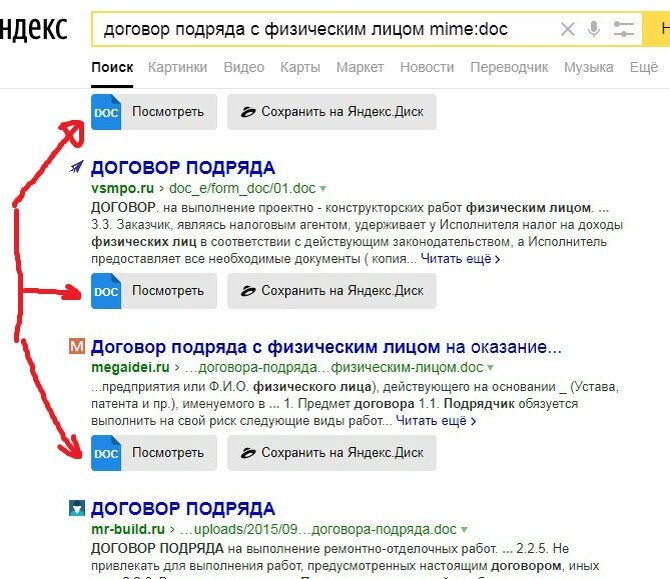Click Читать ещё in megaidei.ru snippet
The height and width of the screenshot is (579, 670).
point(435,421)
